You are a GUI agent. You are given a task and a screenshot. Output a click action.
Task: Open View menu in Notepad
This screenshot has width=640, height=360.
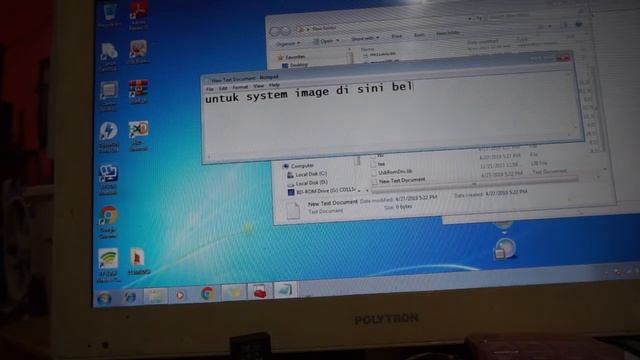258,86
